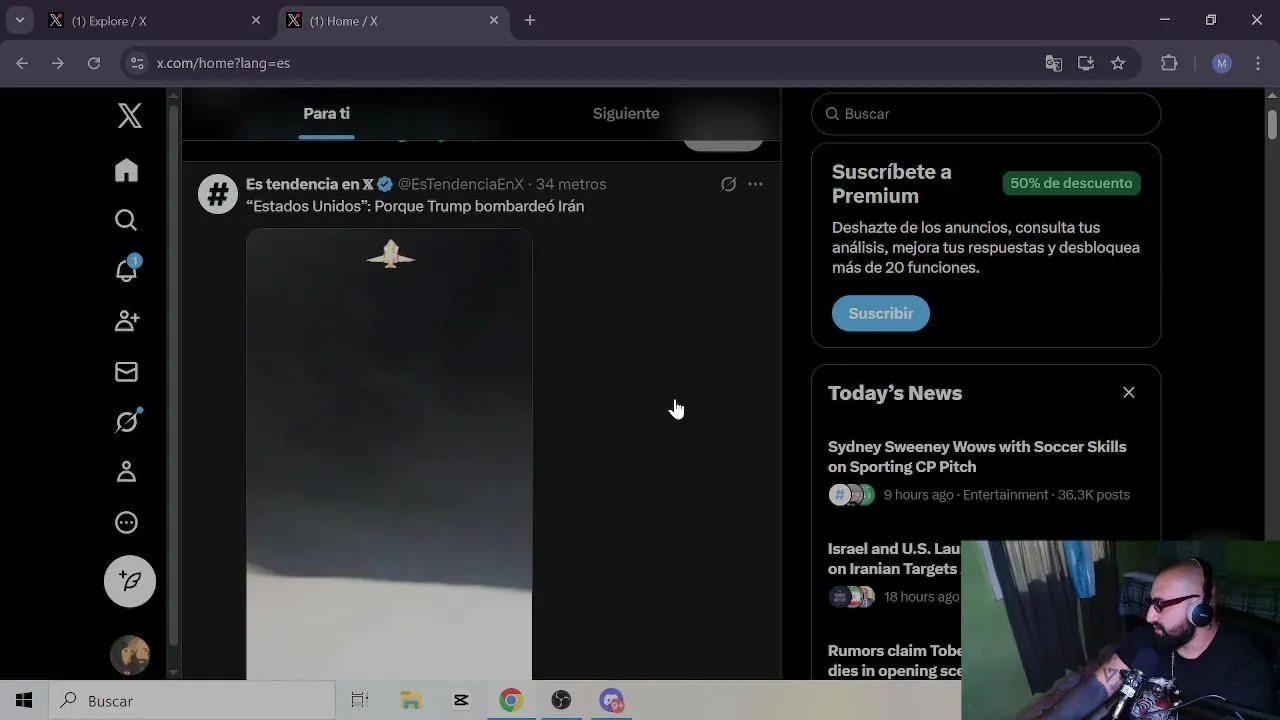This screenshot has height=720, width=1280.
Task: Click the Buscar search box on X
Action: pos(986,114)
